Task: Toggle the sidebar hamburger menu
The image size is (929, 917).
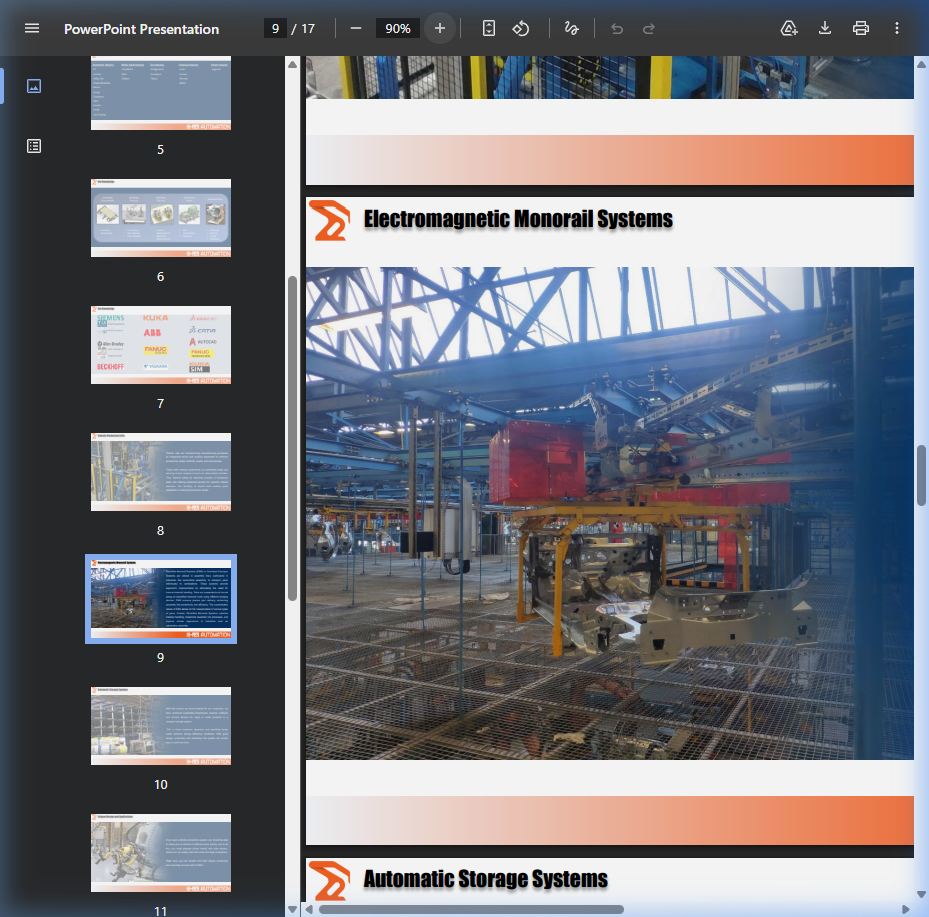Action: click(32, 28)
